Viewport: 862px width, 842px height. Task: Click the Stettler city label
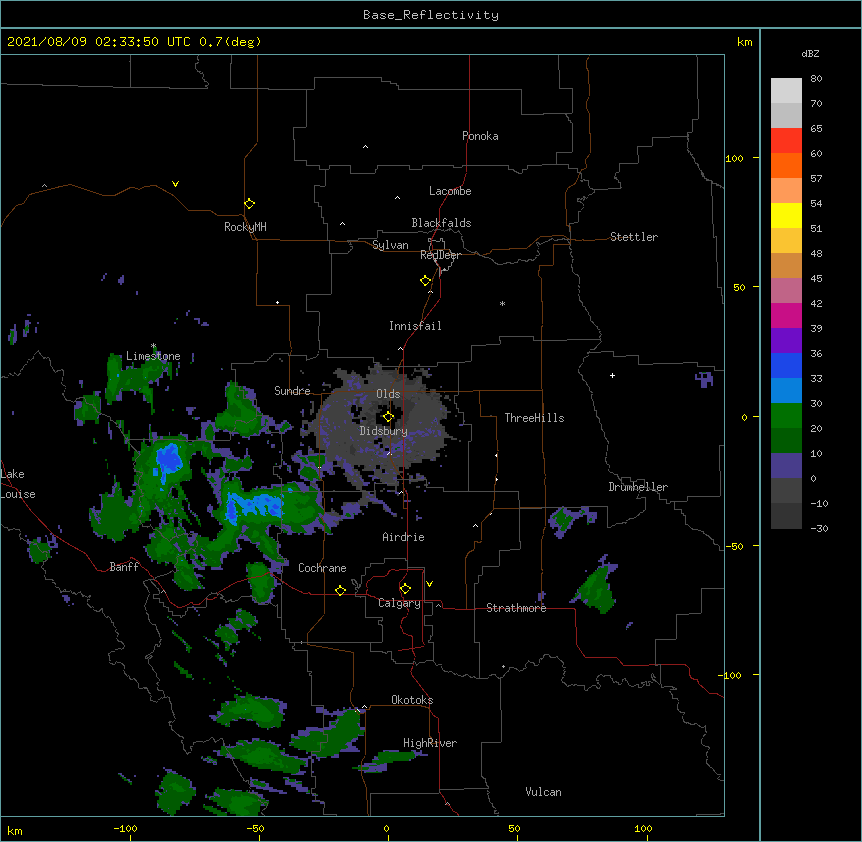[634, 237]
